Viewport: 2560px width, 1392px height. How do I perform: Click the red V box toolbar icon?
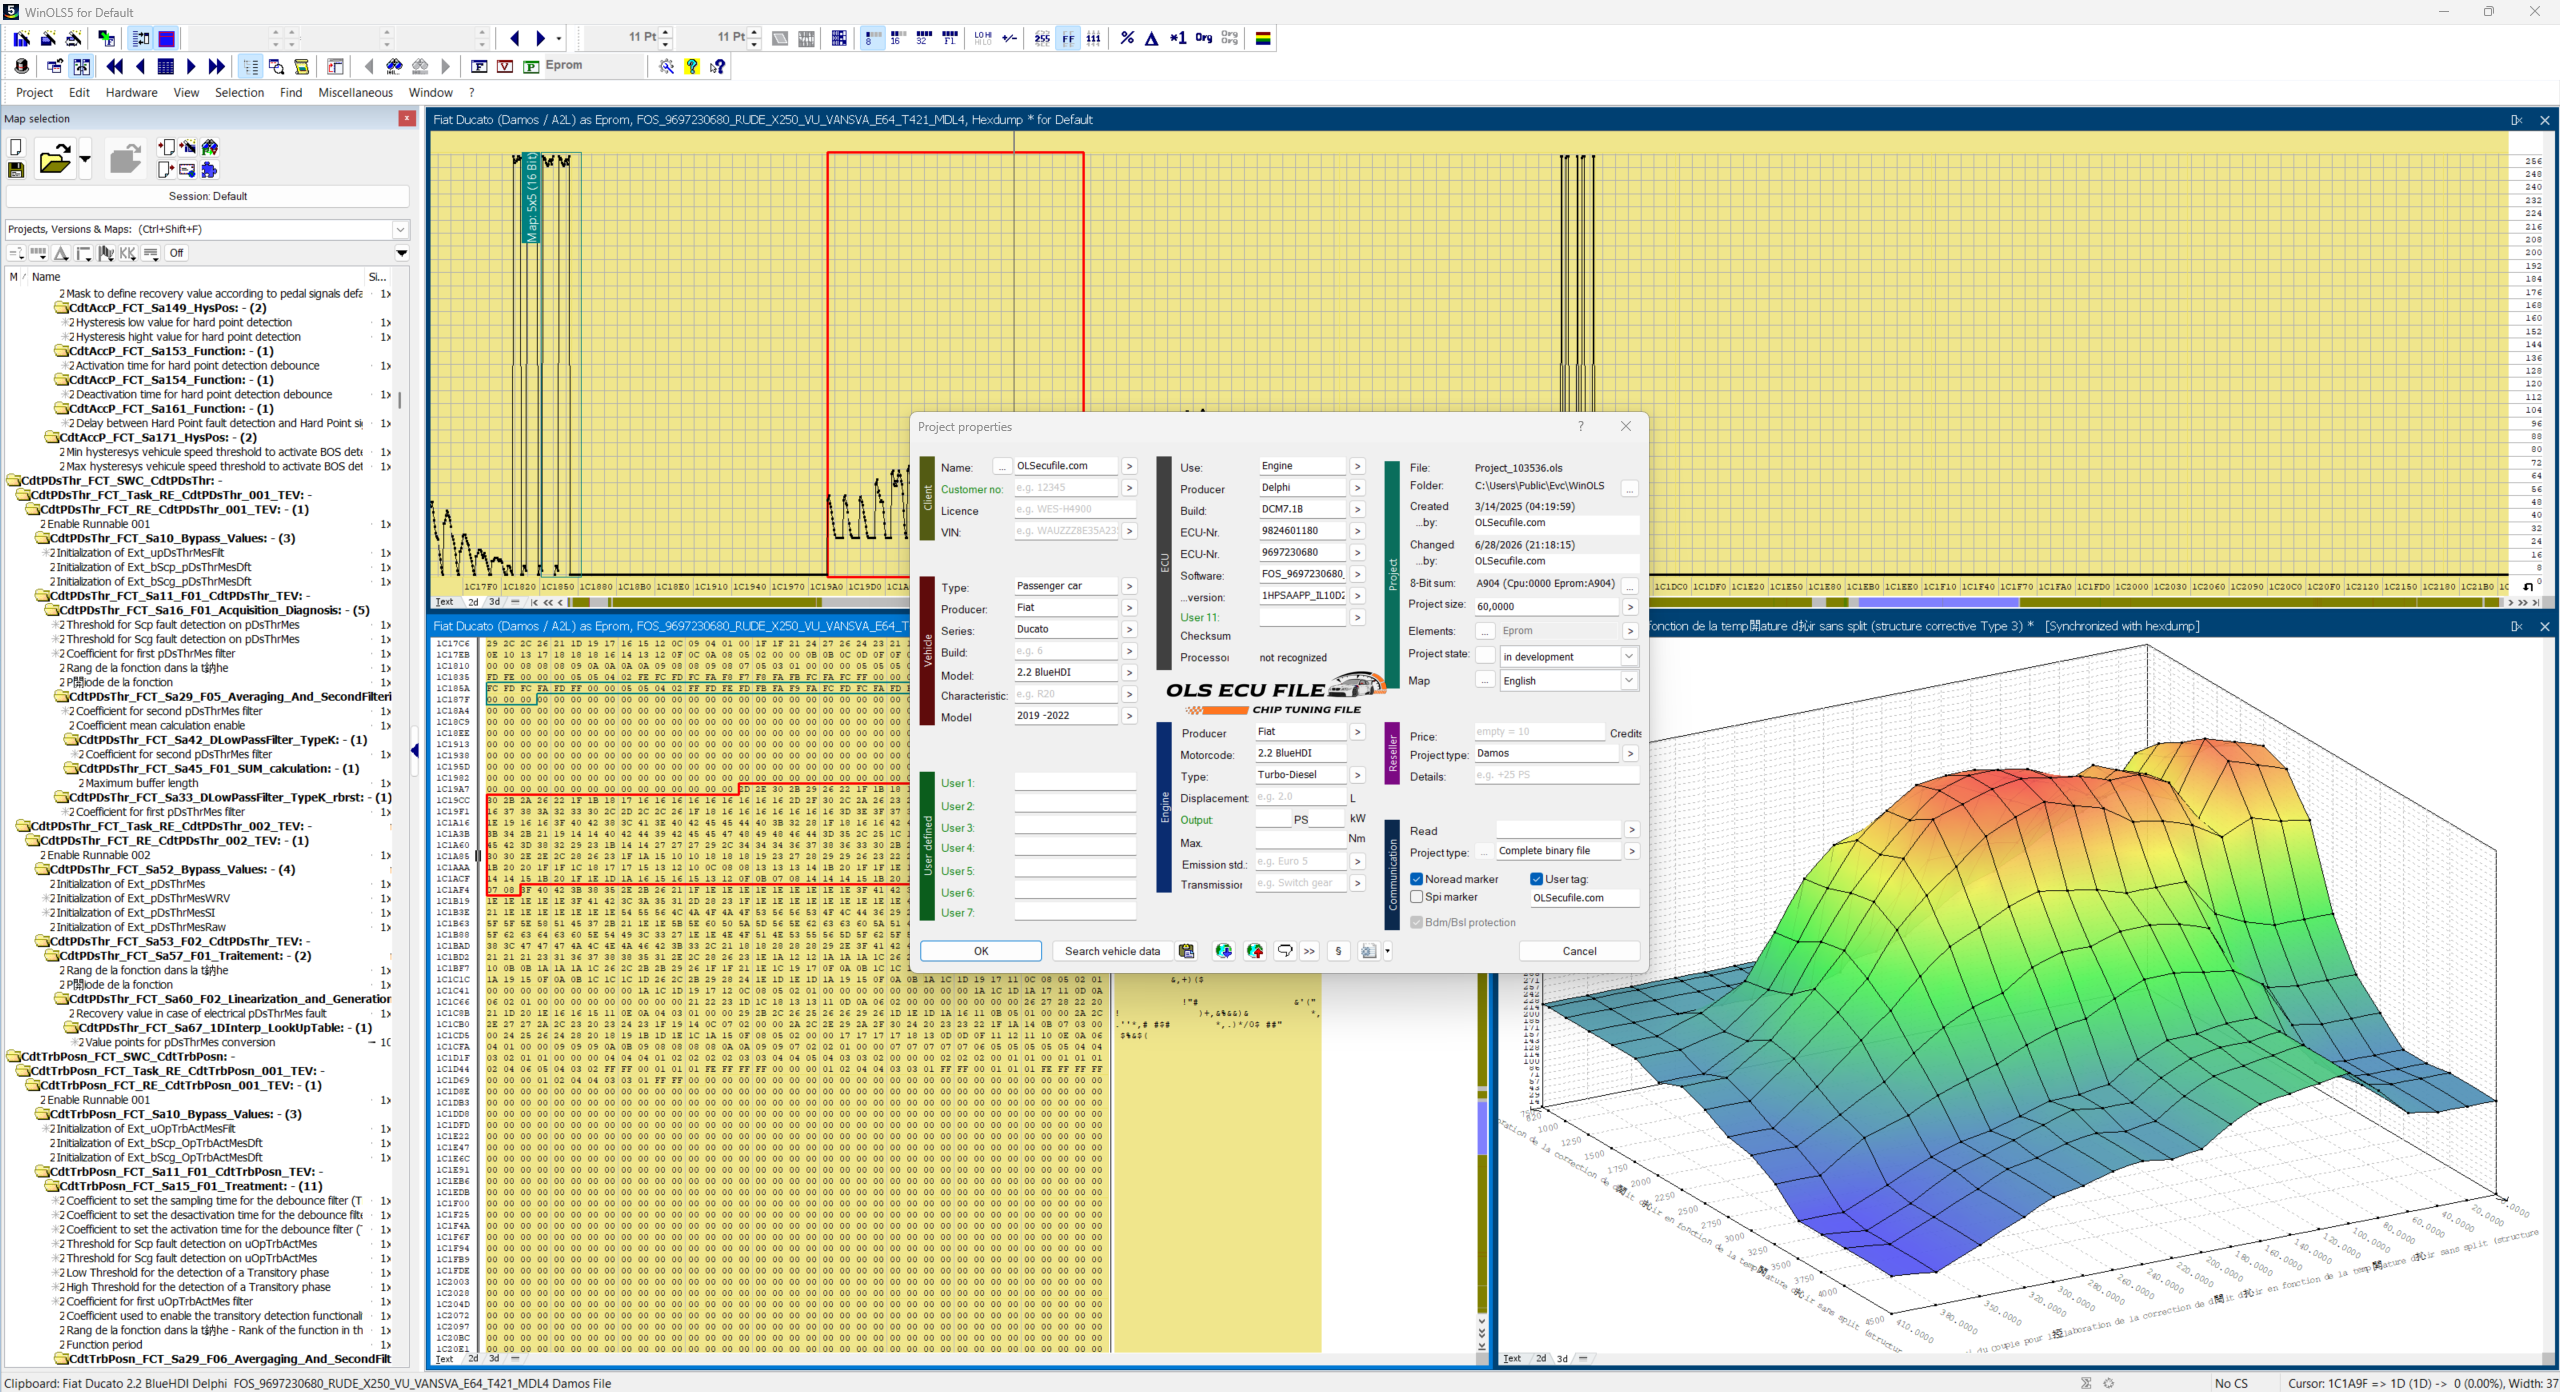(x=505, y=66)
